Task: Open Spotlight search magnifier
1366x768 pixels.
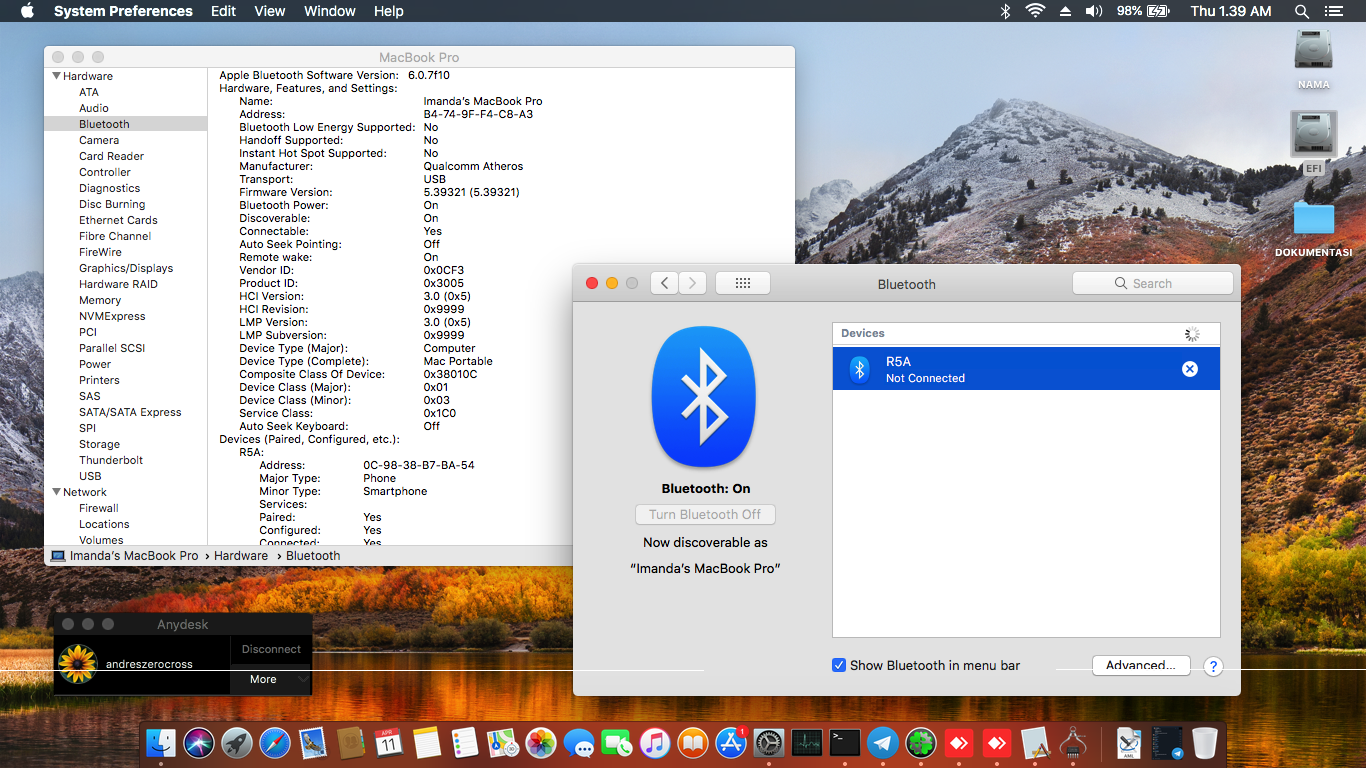Action: click(1302, 11)
